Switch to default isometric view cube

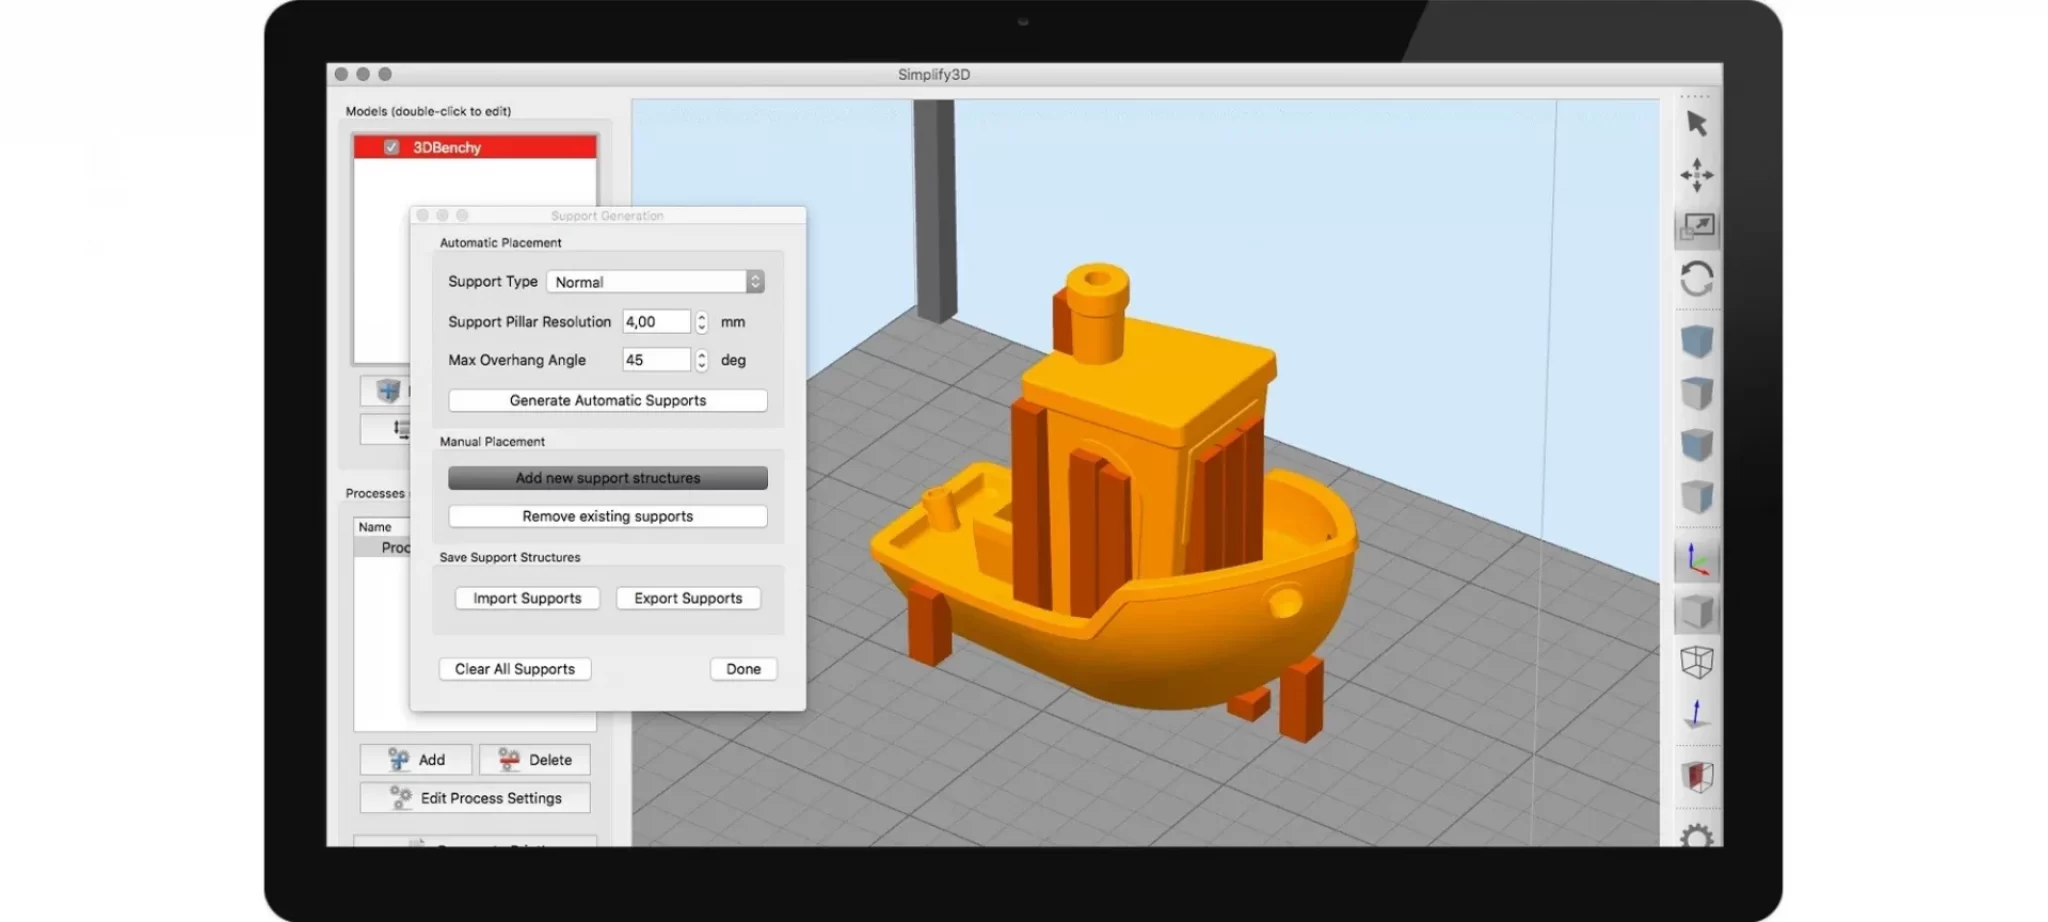(1697, 342)
